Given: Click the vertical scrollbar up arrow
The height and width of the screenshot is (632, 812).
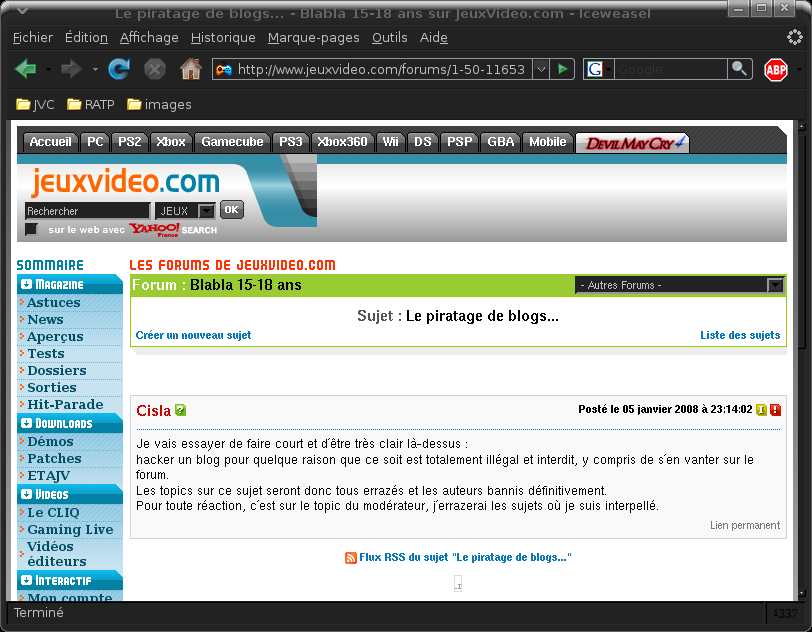Looking at the screenshot, I should click(x=802, y=126).
